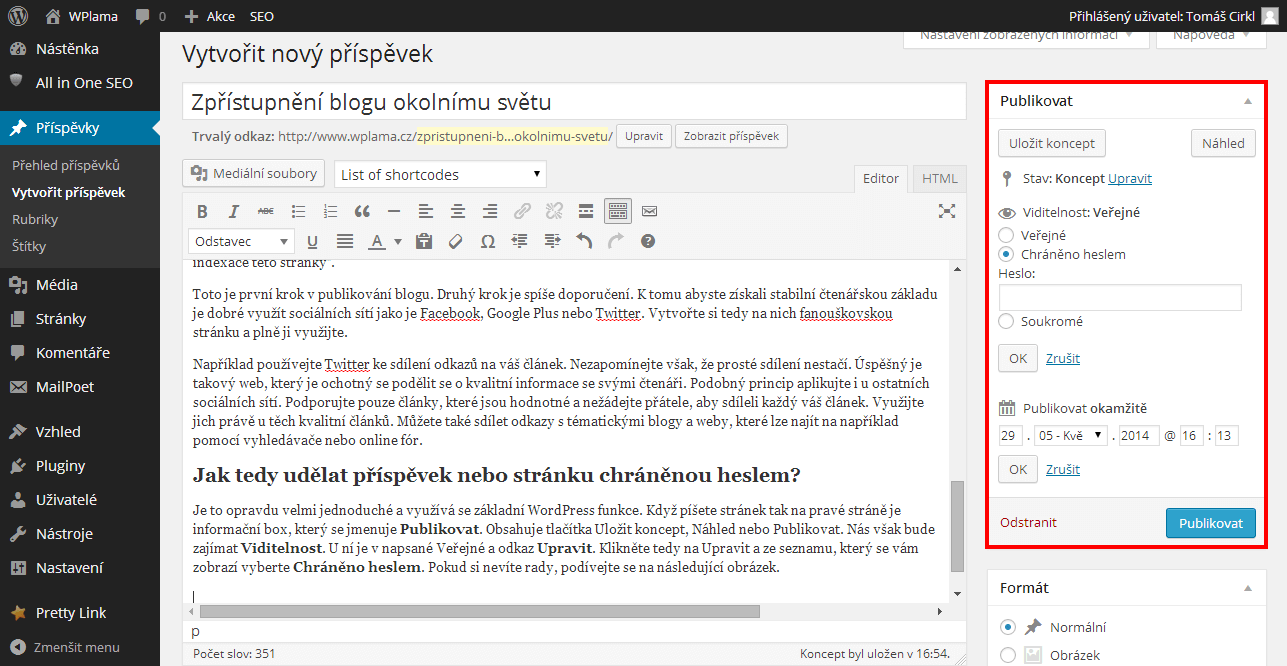Insert or edit a link
The width and height of the screenshot is (1287, 666).
pos(522,211)
